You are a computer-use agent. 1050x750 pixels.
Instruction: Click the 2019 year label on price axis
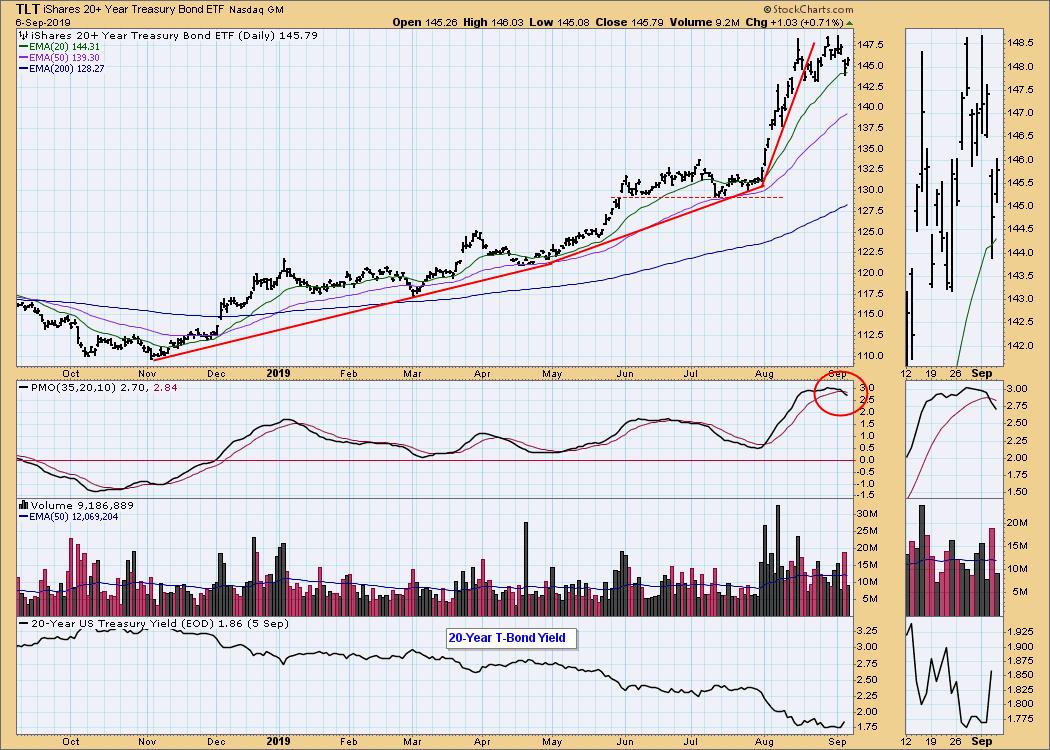pos(279,373)
